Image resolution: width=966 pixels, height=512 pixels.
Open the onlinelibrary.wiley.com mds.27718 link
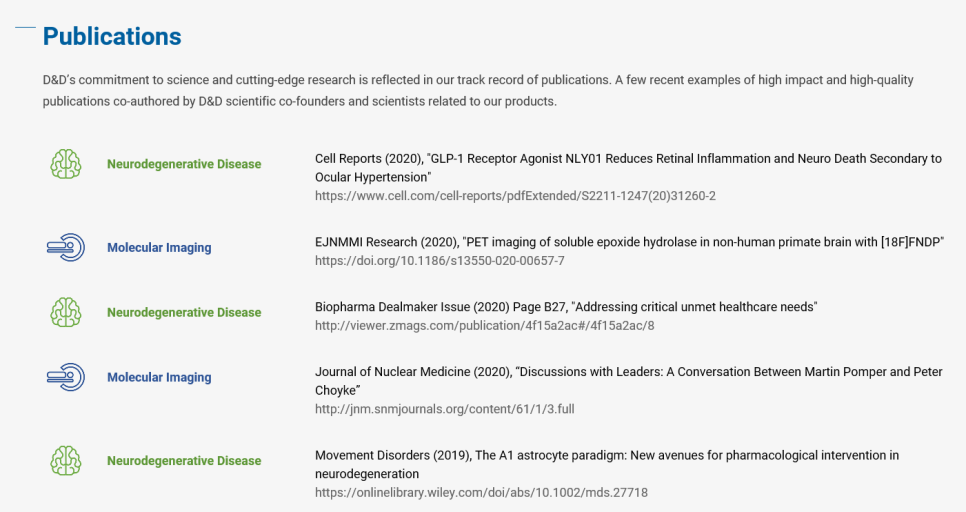pyautogui.click(x=481, y=492)
